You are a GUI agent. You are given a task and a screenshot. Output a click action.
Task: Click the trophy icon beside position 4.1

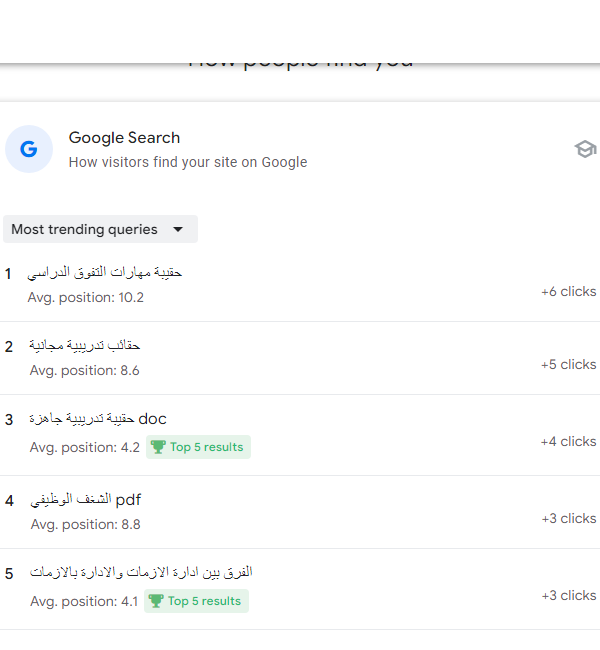tap(156, 601)
